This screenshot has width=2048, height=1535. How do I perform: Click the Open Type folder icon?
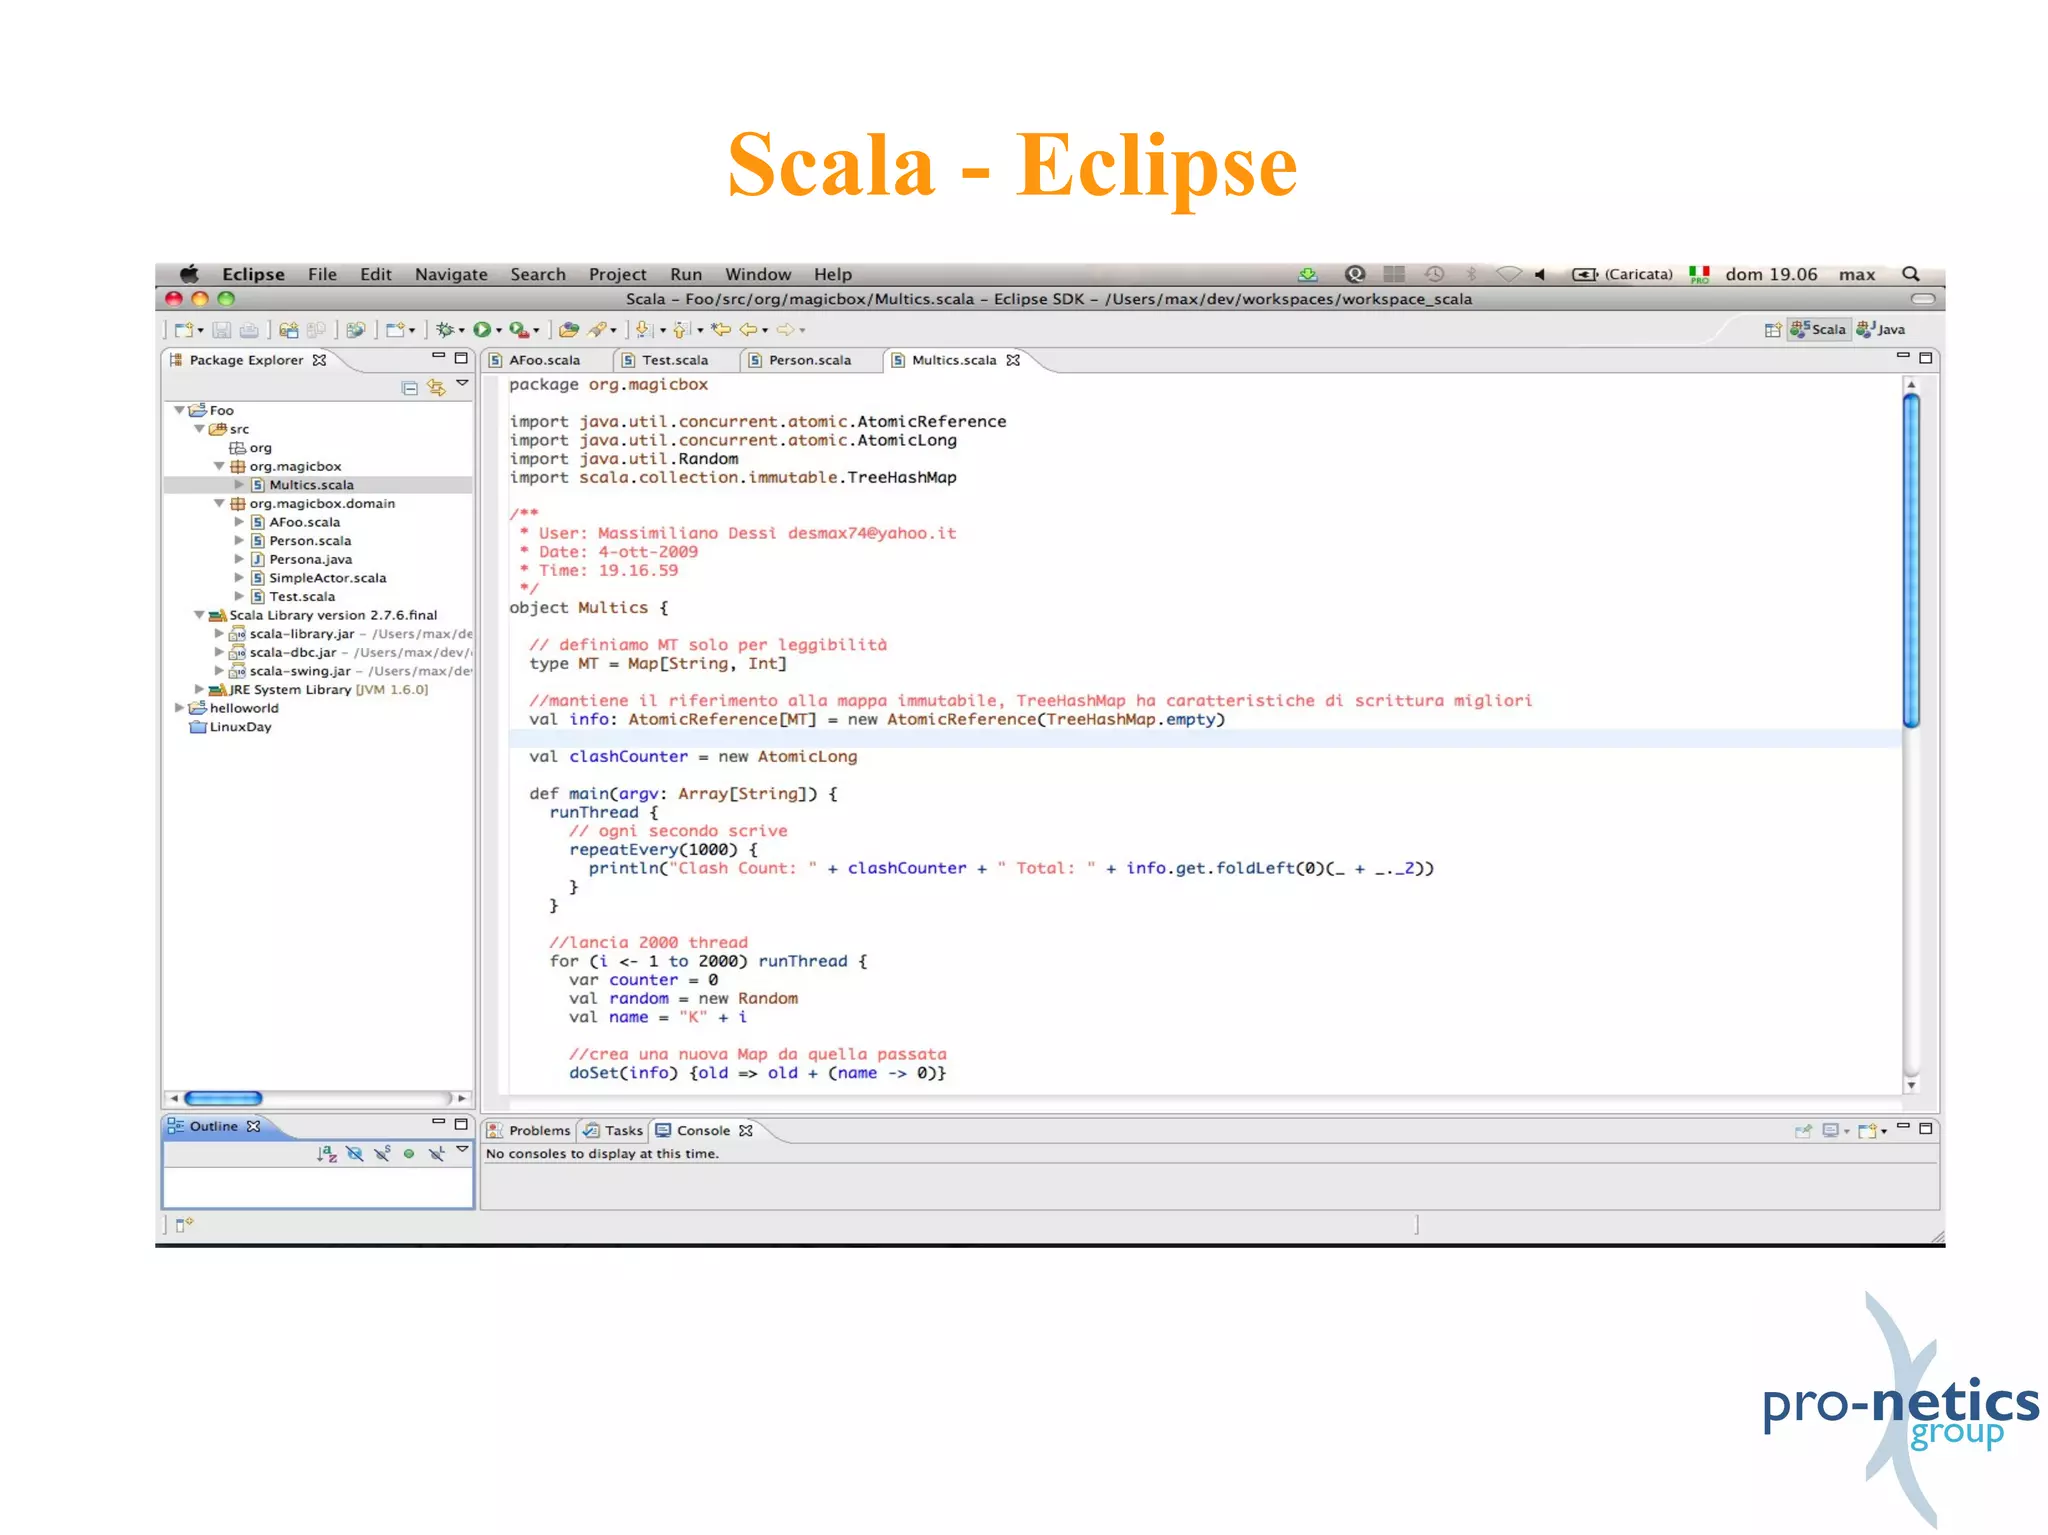[569, 330]
